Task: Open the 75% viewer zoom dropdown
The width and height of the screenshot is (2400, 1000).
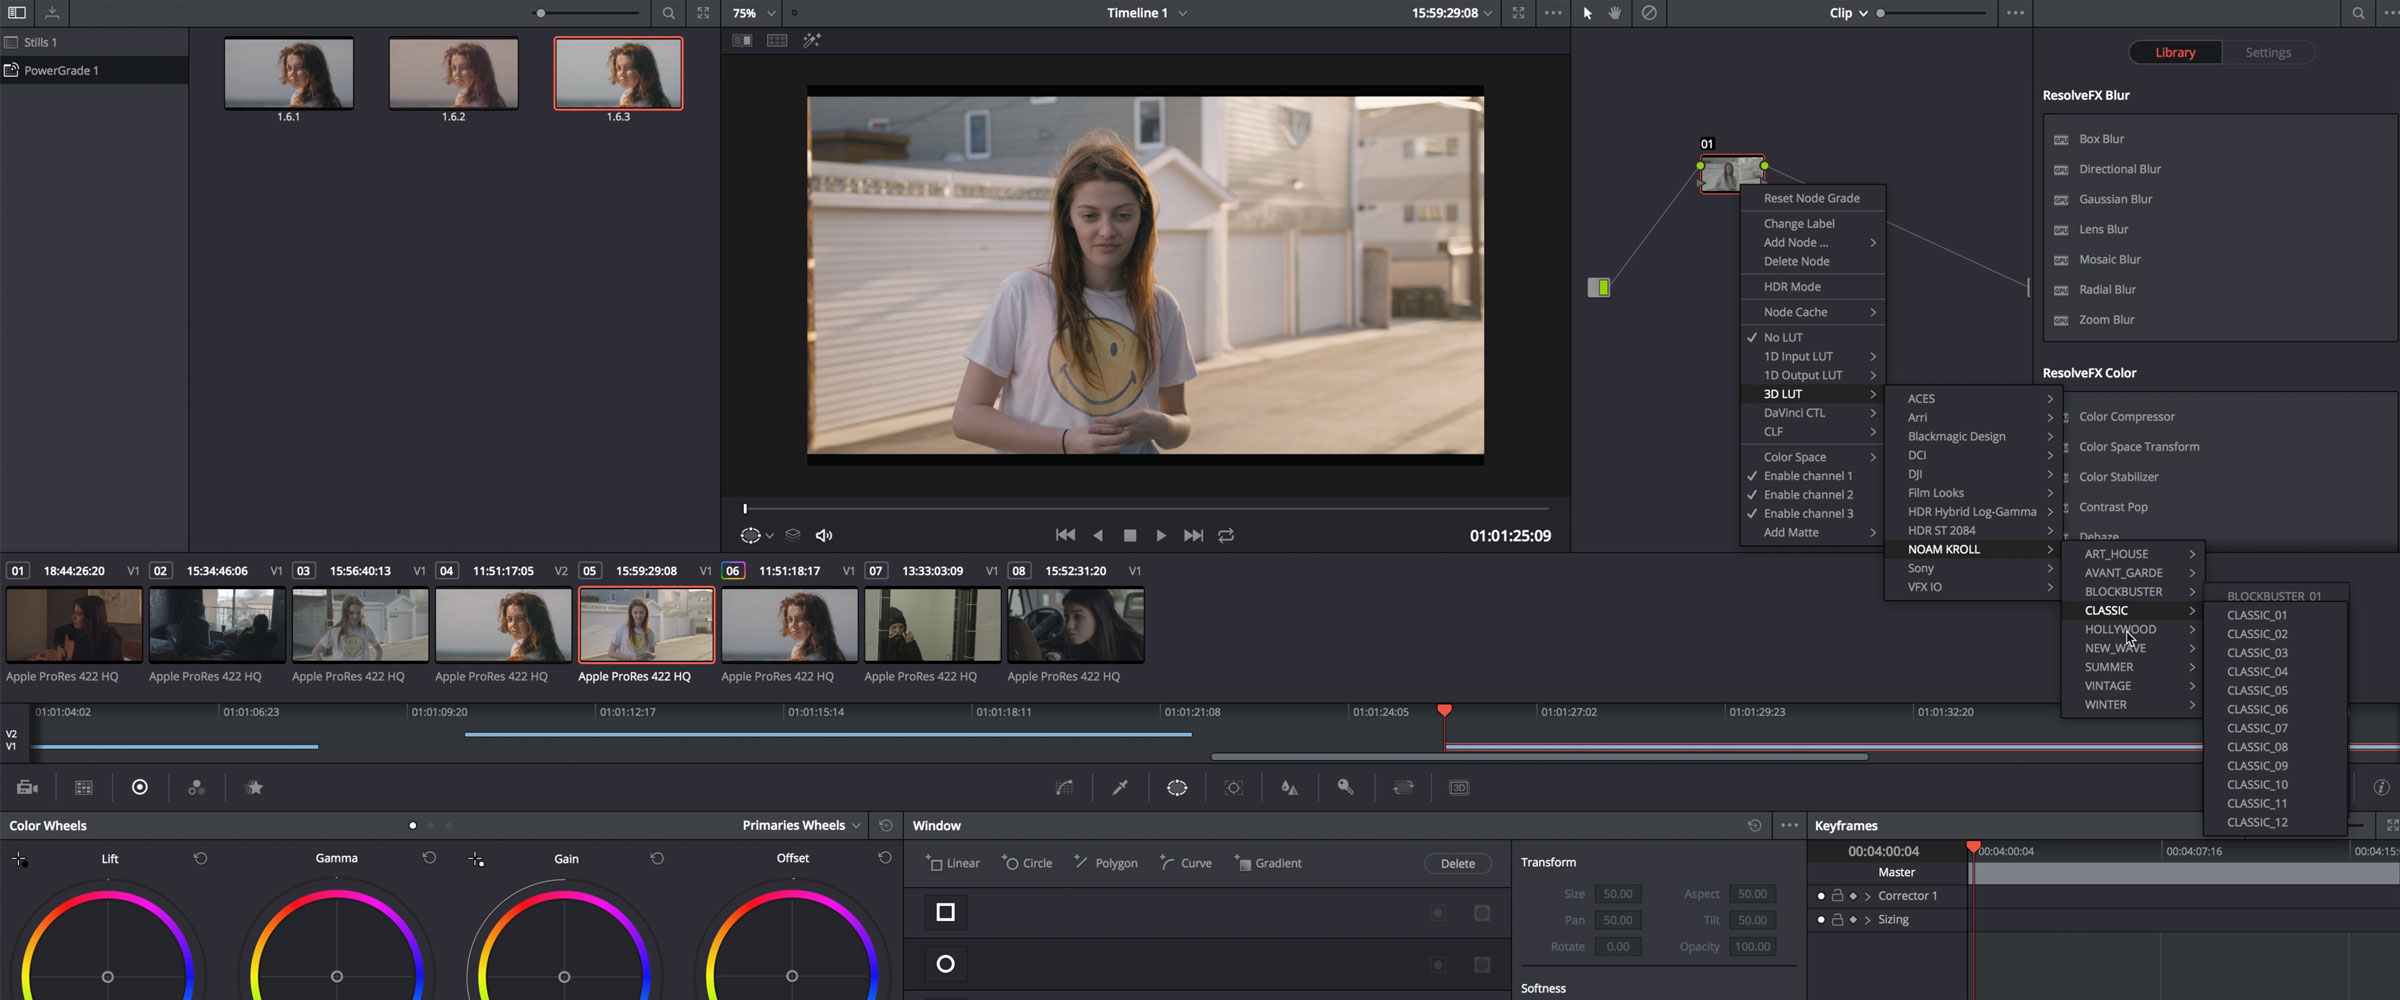Action: click(x=754, y=13)
